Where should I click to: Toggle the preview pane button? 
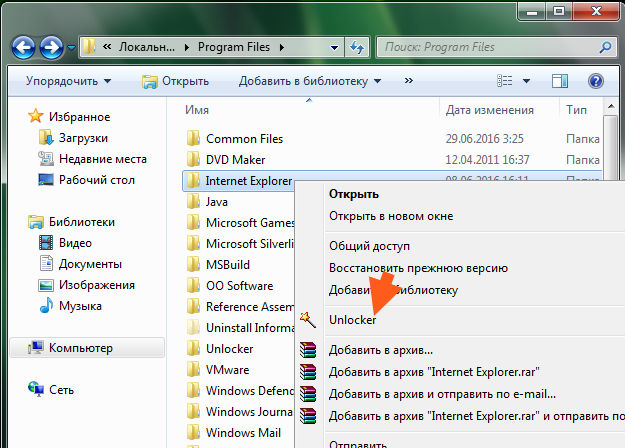pos(560,81)
